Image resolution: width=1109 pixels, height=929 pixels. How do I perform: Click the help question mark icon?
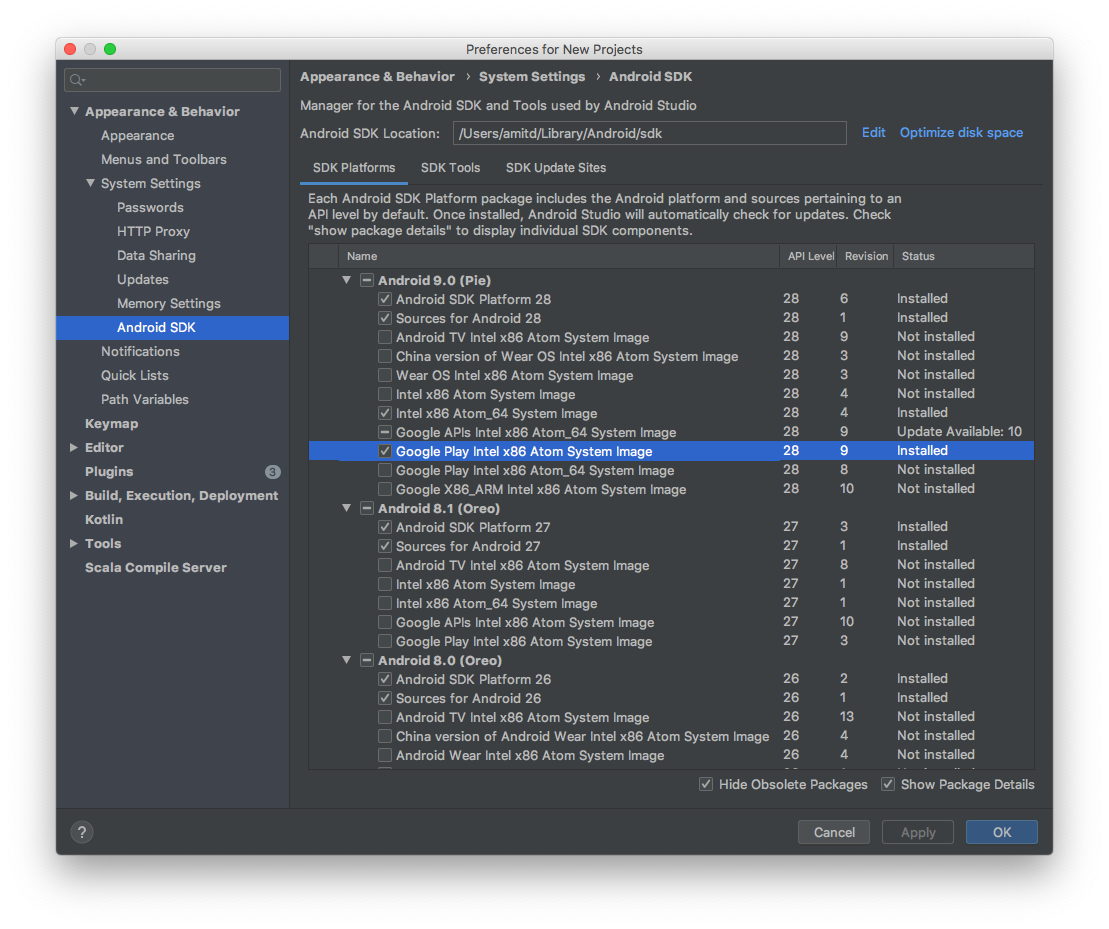pos(82,832)
